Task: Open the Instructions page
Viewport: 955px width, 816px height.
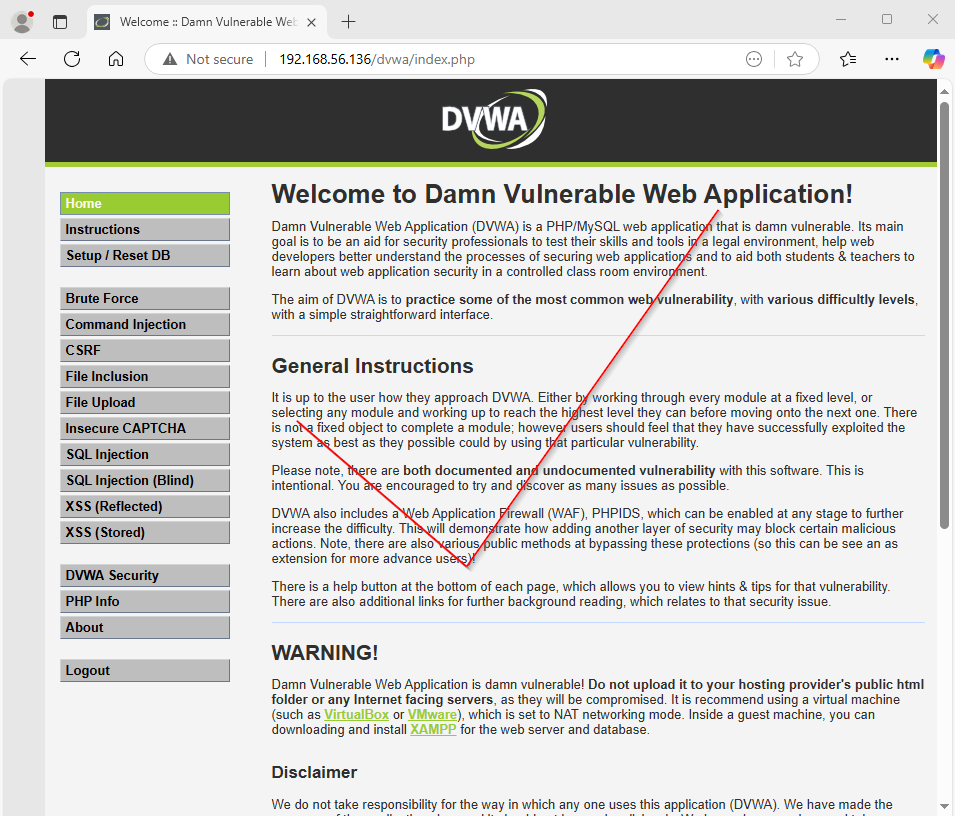Action: tap(145, 230)
